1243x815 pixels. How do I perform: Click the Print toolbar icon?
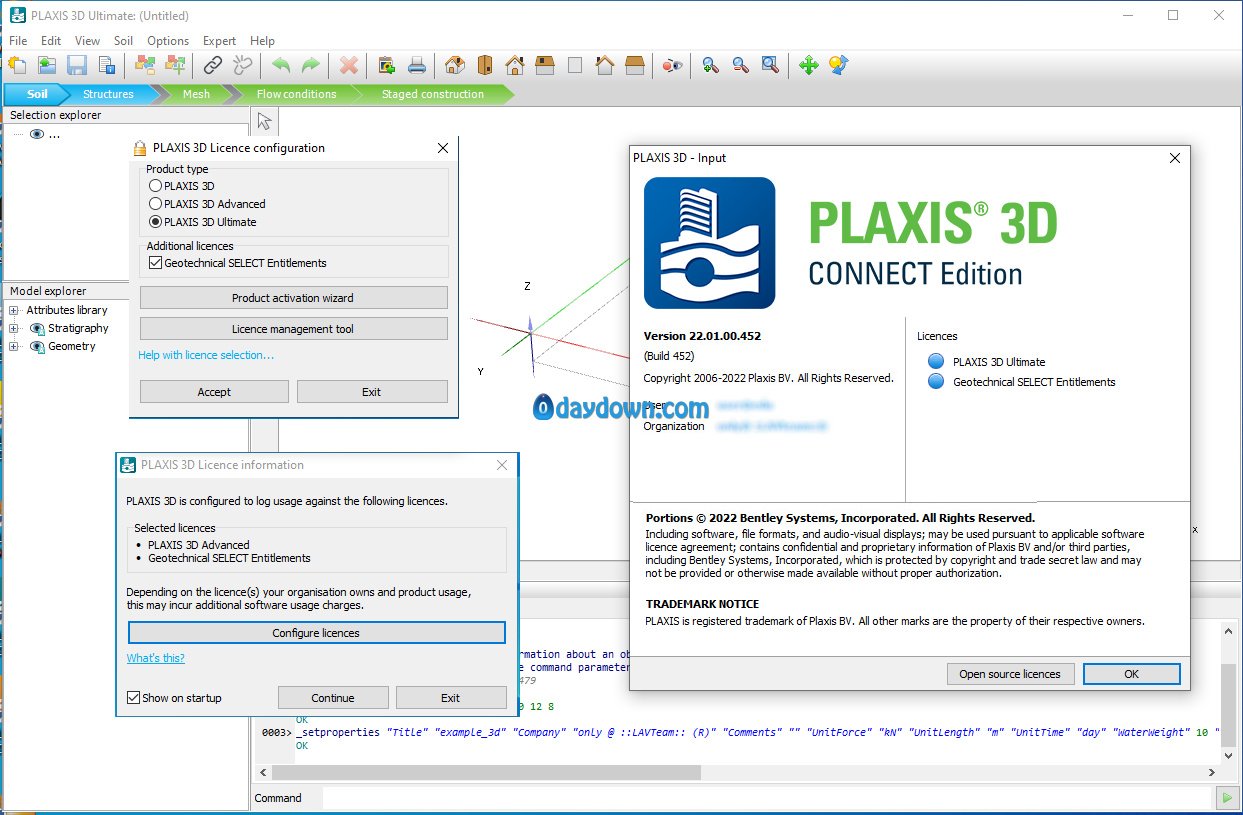coord(417,65)
